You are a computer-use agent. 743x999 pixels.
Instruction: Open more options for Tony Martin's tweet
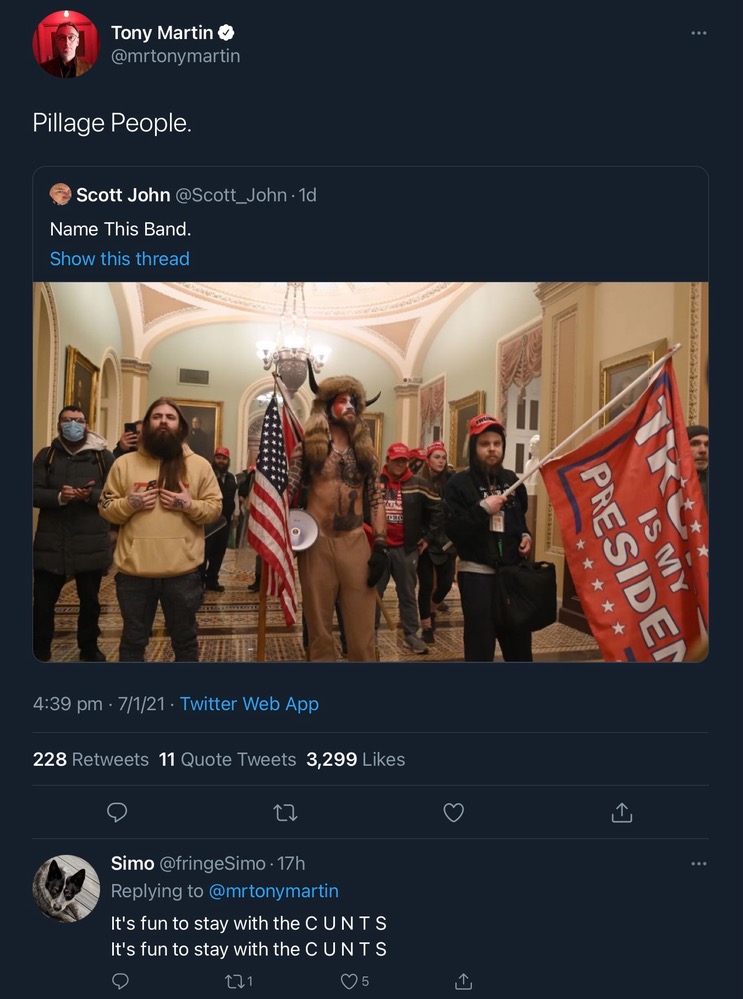pyautogui.click(x=698, y=34)
